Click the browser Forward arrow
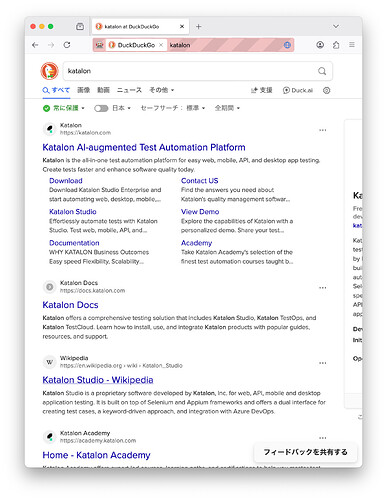386x500 pixels. coord(51,45)
